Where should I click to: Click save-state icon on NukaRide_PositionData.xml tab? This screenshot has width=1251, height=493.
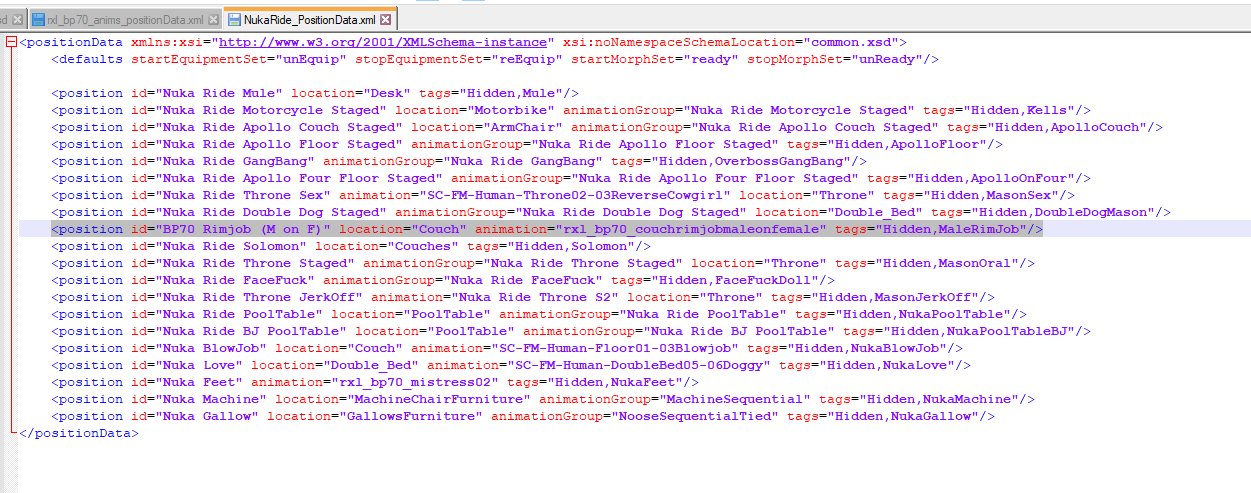point(233,20)
